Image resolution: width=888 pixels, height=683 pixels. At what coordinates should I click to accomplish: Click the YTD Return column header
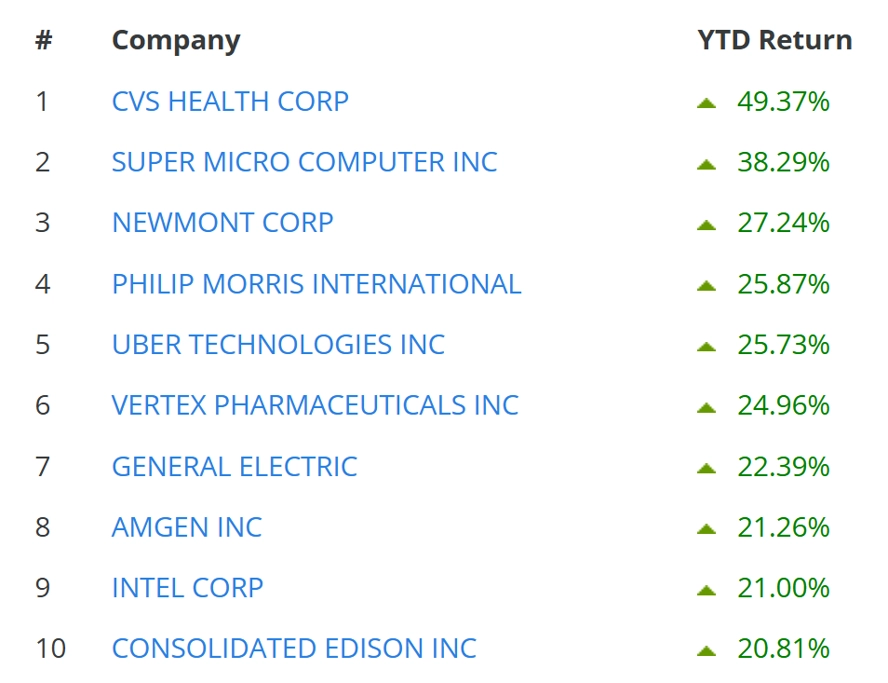(775, 40)
